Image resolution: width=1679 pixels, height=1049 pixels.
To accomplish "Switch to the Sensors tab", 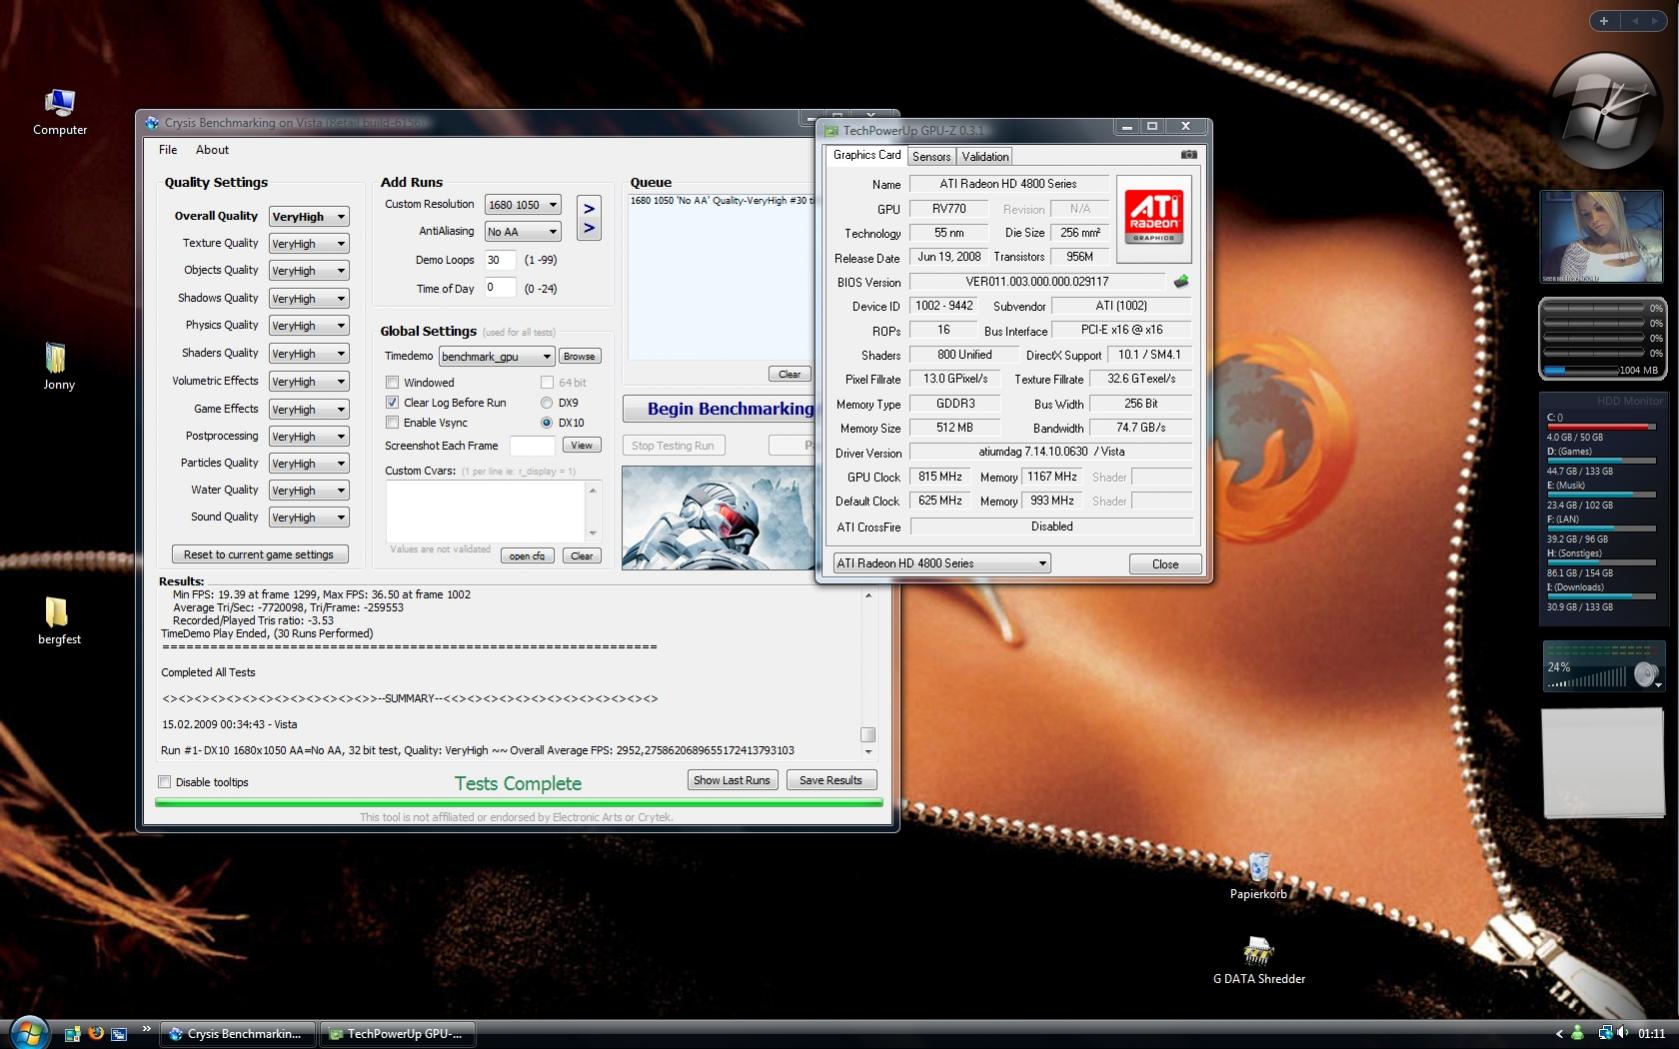I will pos(931,157).
